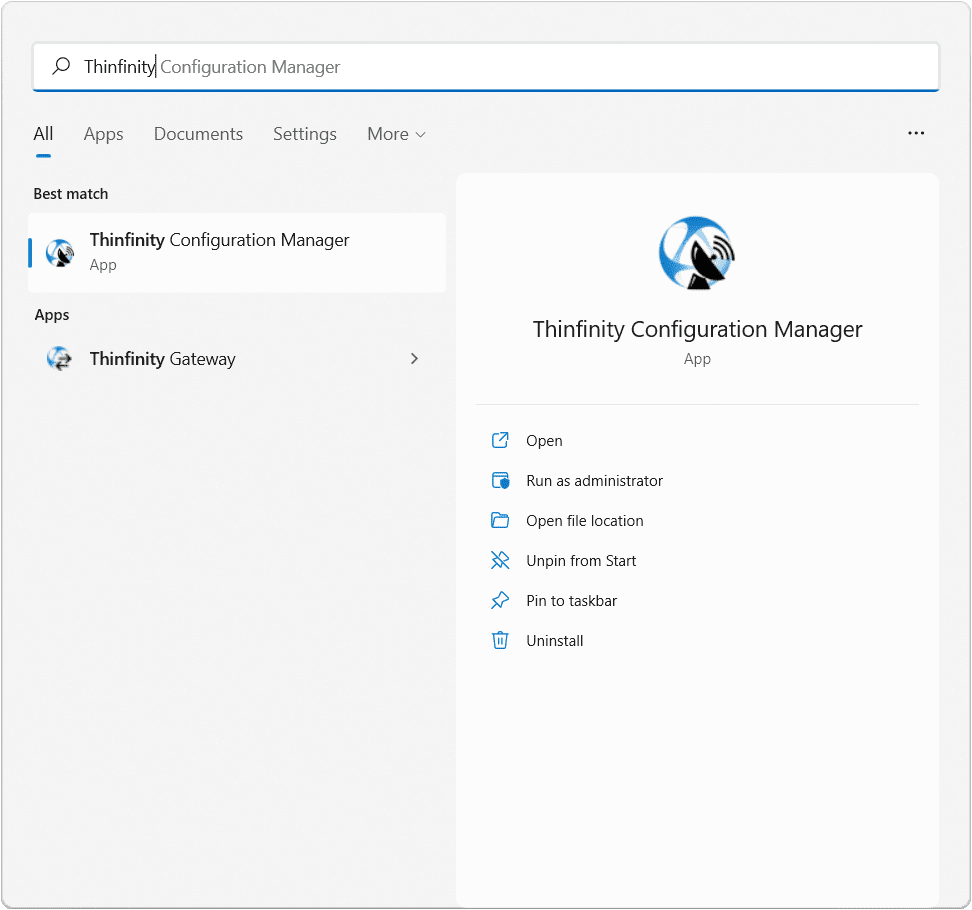Switch to the Apps search tab
Image resolution: width=972 pixels, height=910 pixels.
coord(104,134)
